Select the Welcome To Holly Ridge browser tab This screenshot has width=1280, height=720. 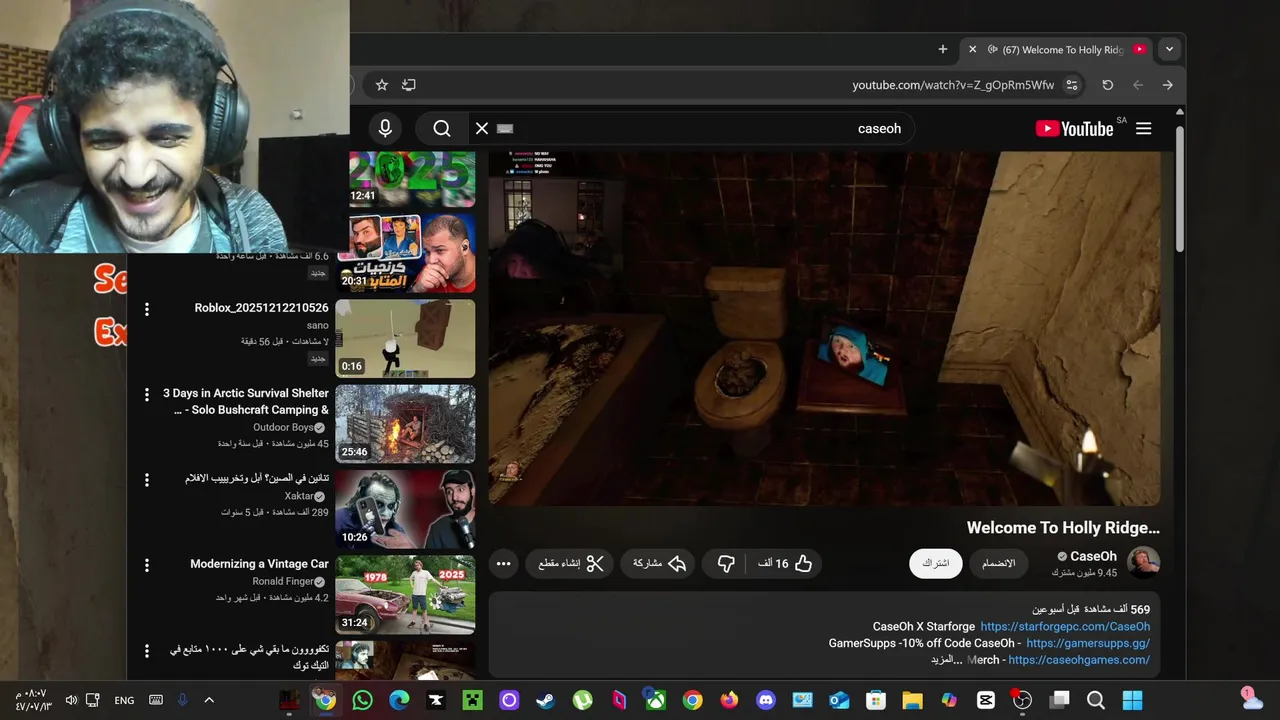[1058, 49]
